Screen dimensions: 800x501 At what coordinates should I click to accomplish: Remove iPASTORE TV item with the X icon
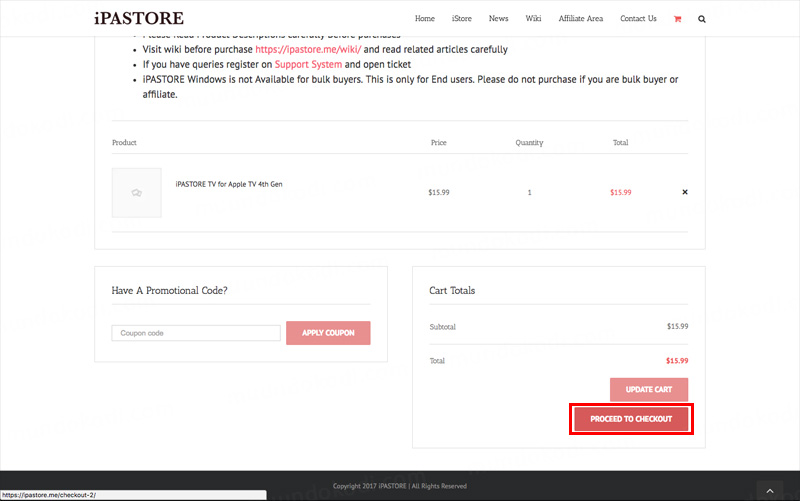[x=685, y=192]
